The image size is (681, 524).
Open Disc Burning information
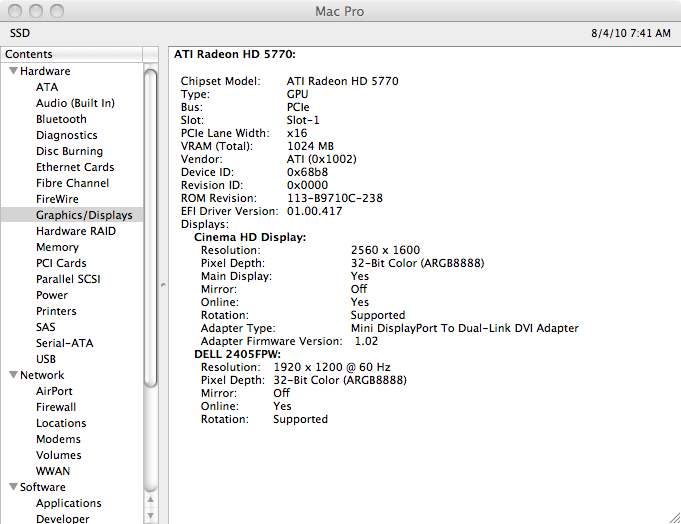click(69, 151)
